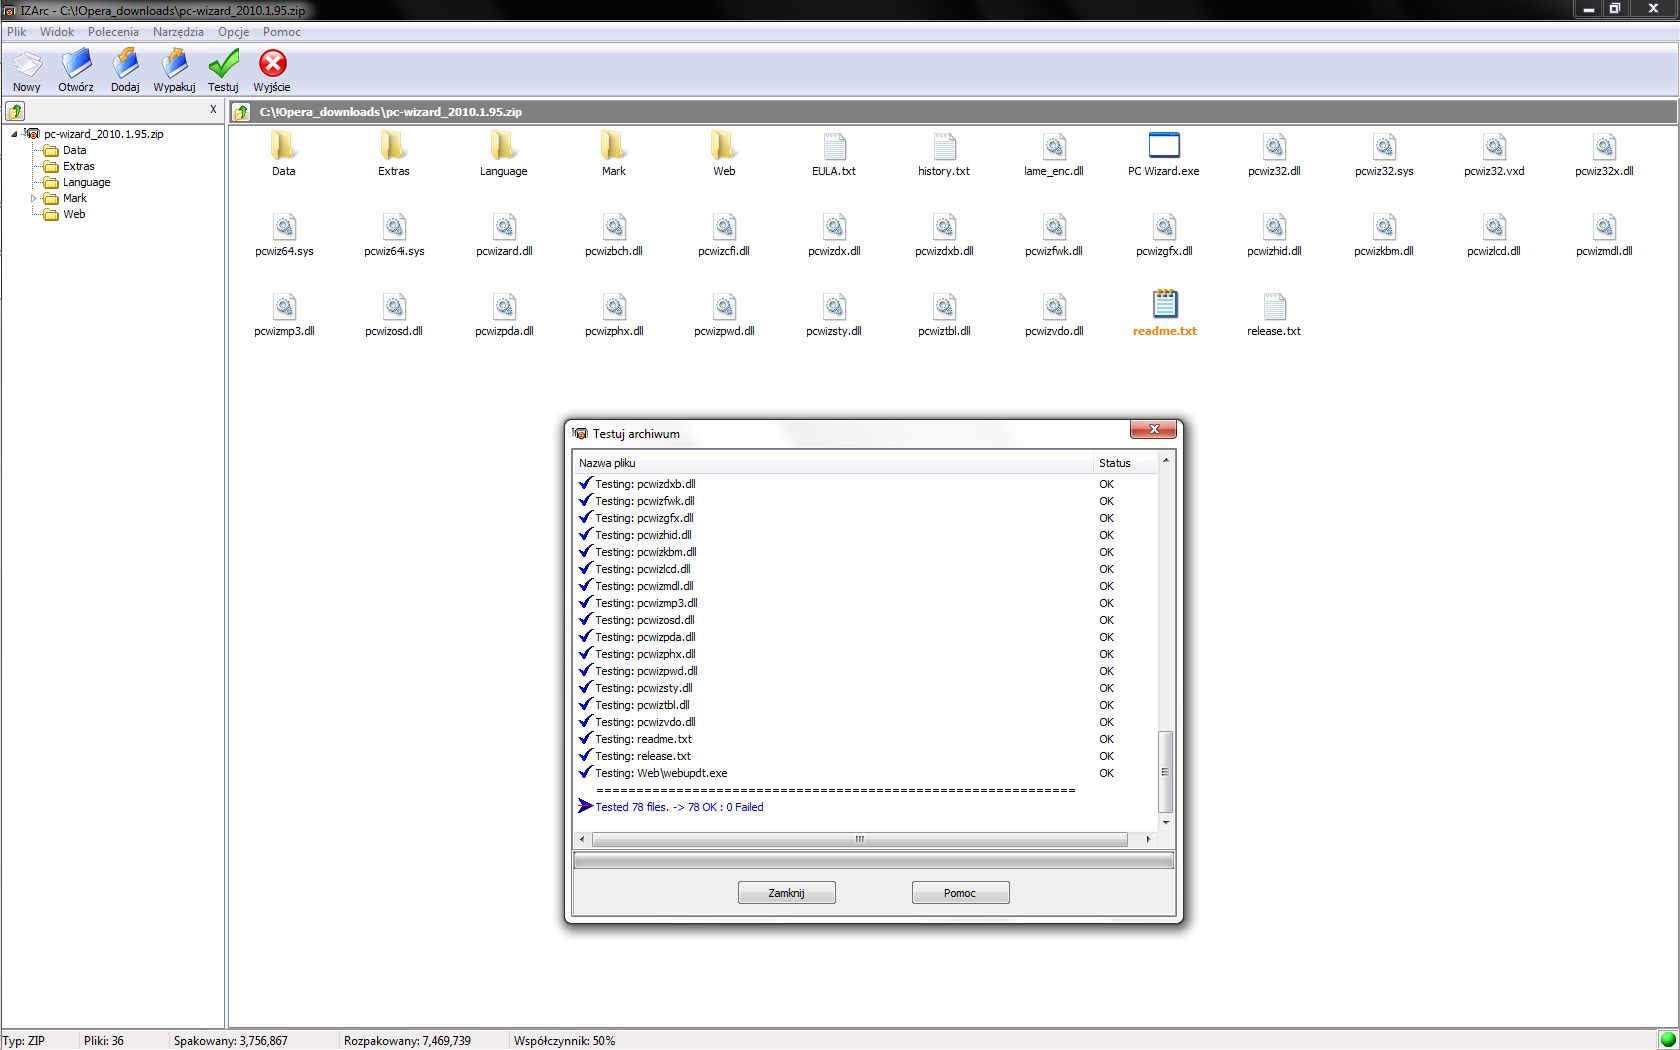Select the Mark folder icon in the file view

614,146
